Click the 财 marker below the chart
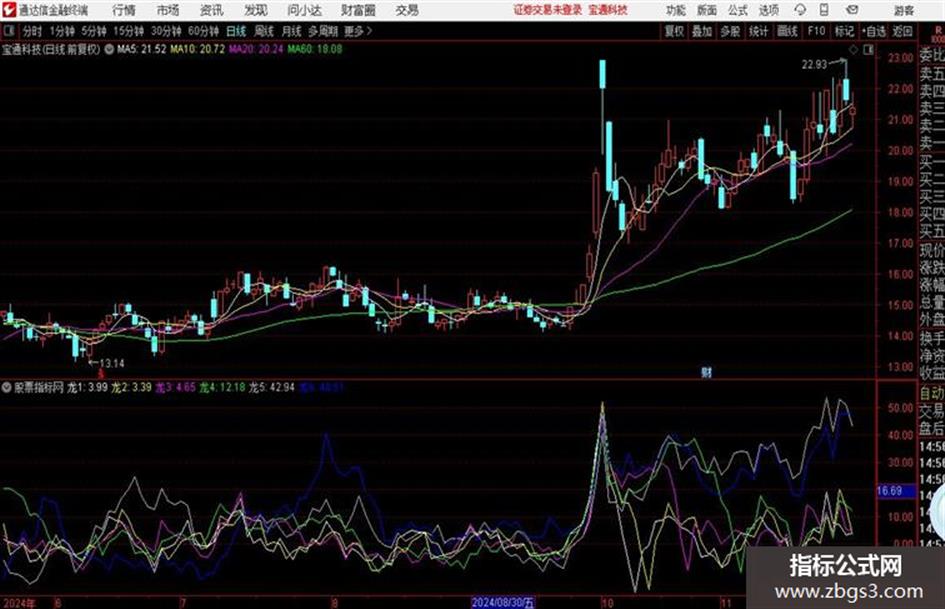 706,373
